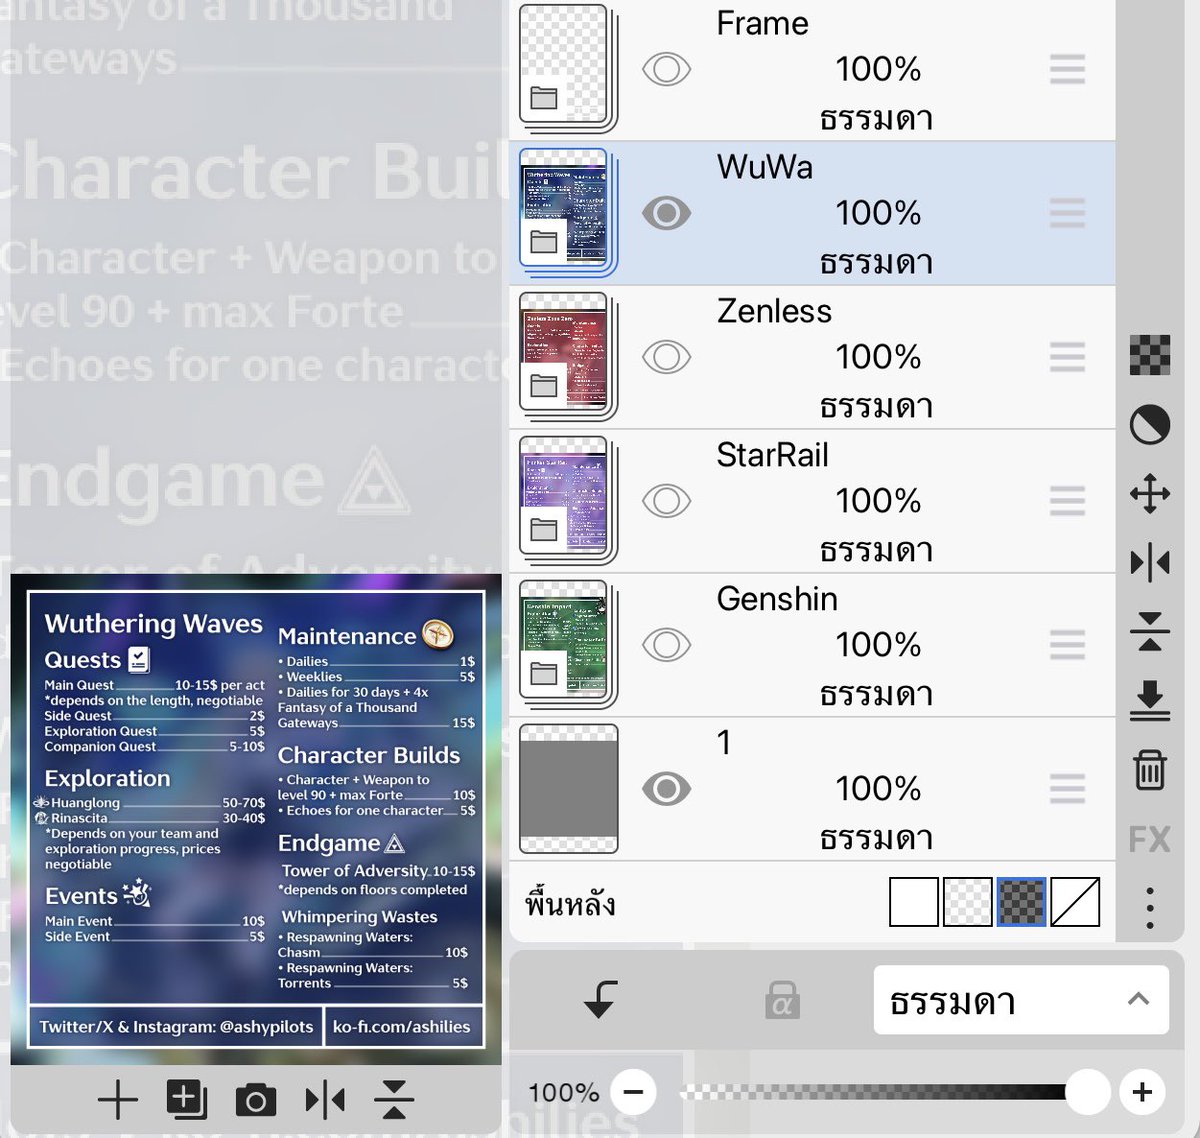Delete the layer with the trash icon

coord(1150,770)
